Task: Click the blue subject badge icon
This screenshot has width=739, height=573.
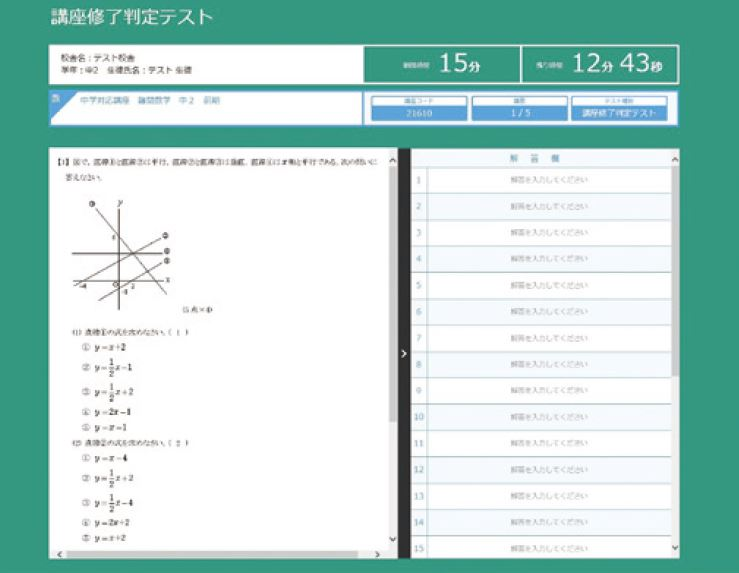Action: (x=61, y=104)
